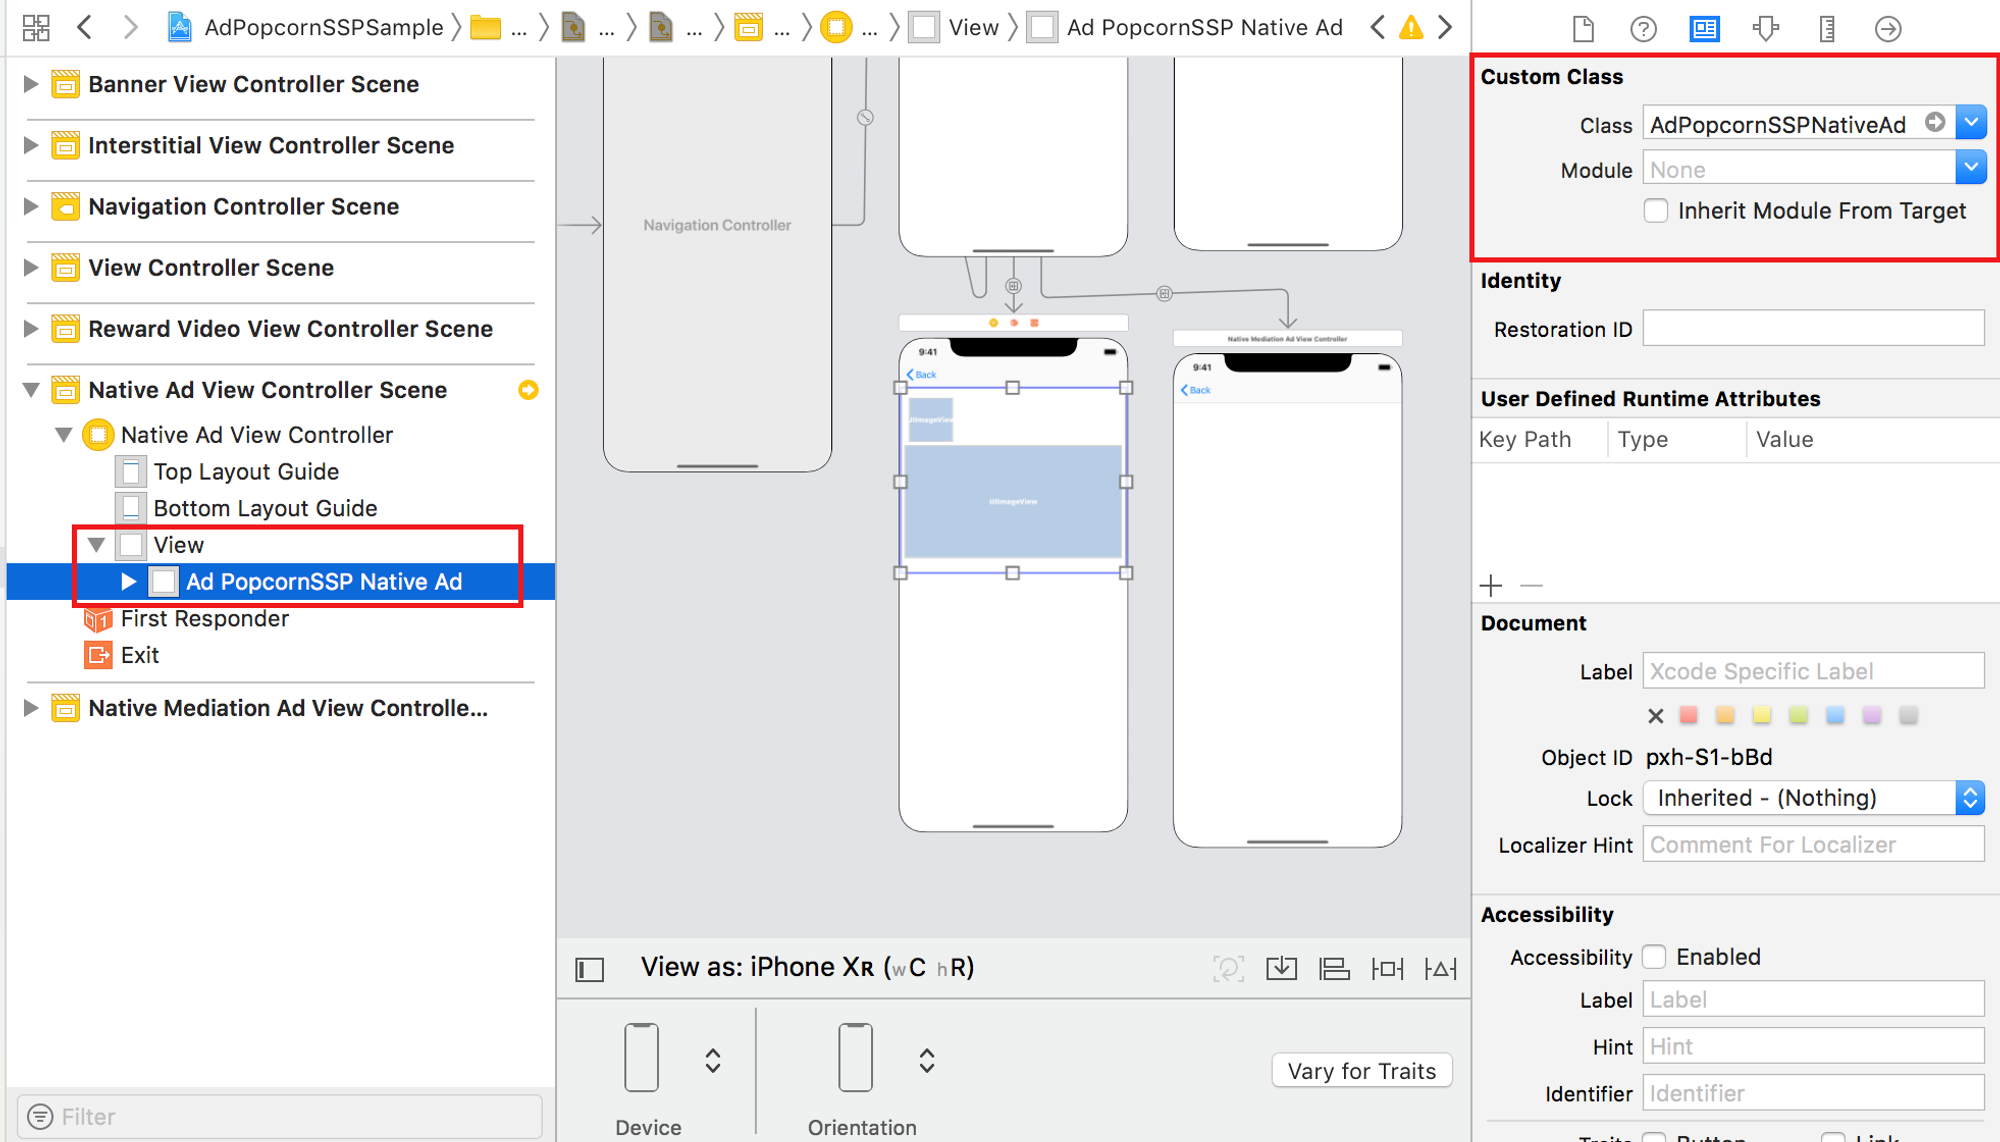Click the yellow warning issue icon
The image size is (2000, 1142).
point(1411,28)
